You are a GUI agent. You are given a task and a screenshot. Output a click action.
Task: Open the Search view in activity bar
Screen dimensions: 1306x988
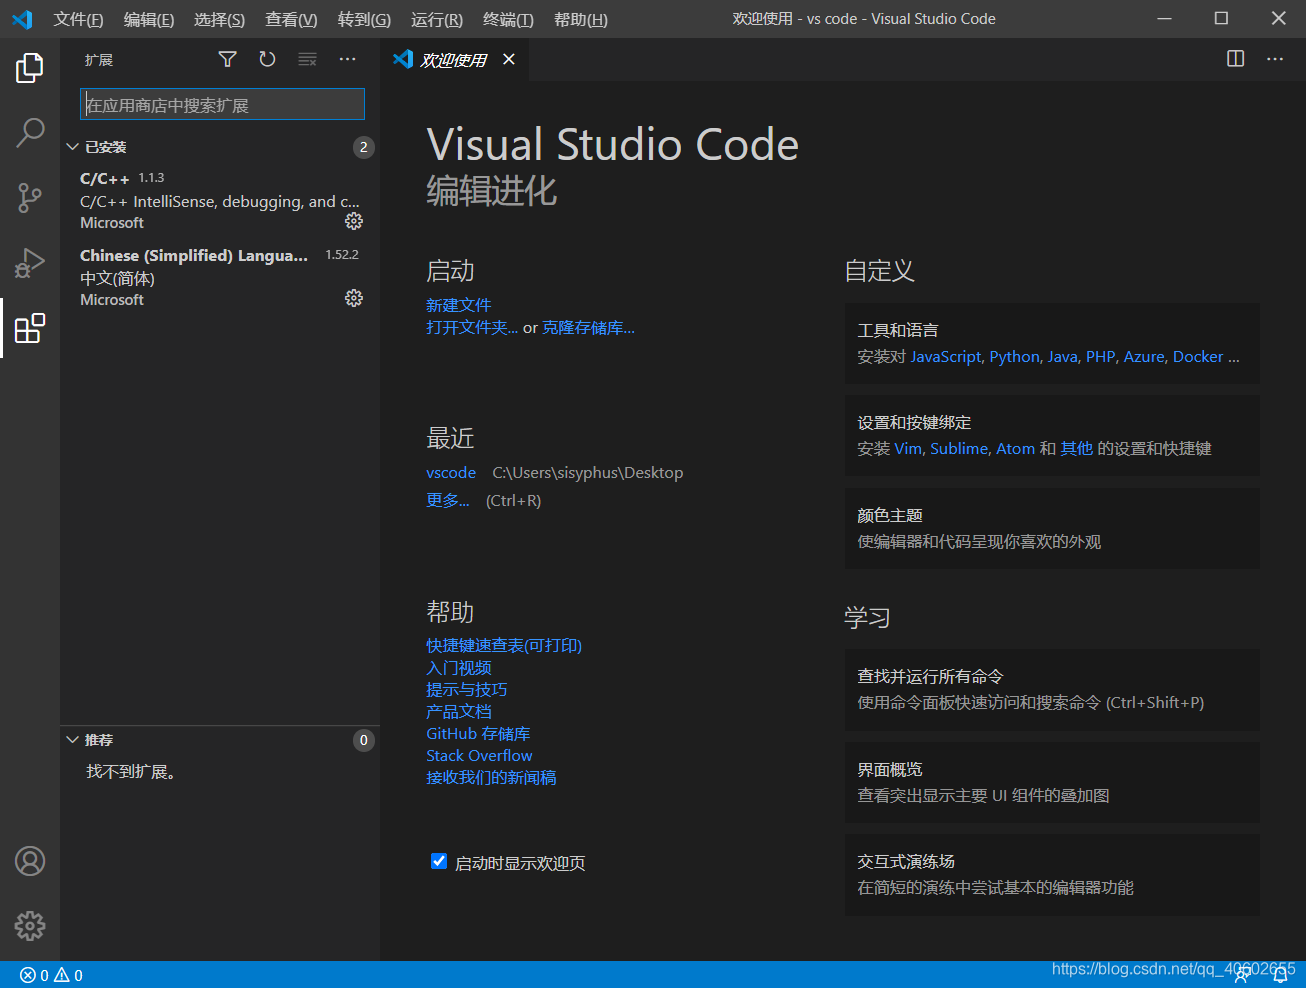pyautogui.click(x=30, y=132)
